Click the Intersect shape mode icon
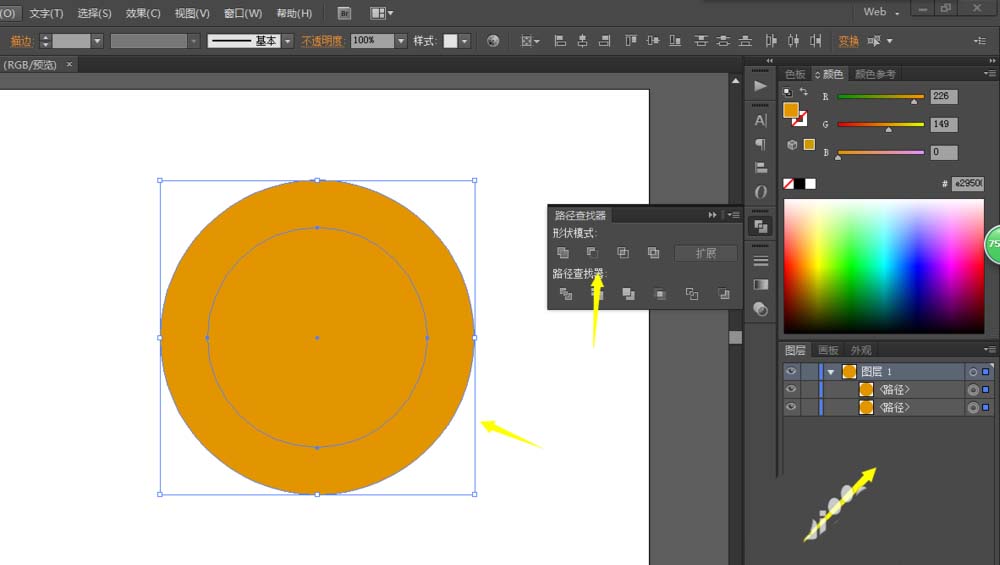Viewport: 1000px width, 565px height. point(623,253)
